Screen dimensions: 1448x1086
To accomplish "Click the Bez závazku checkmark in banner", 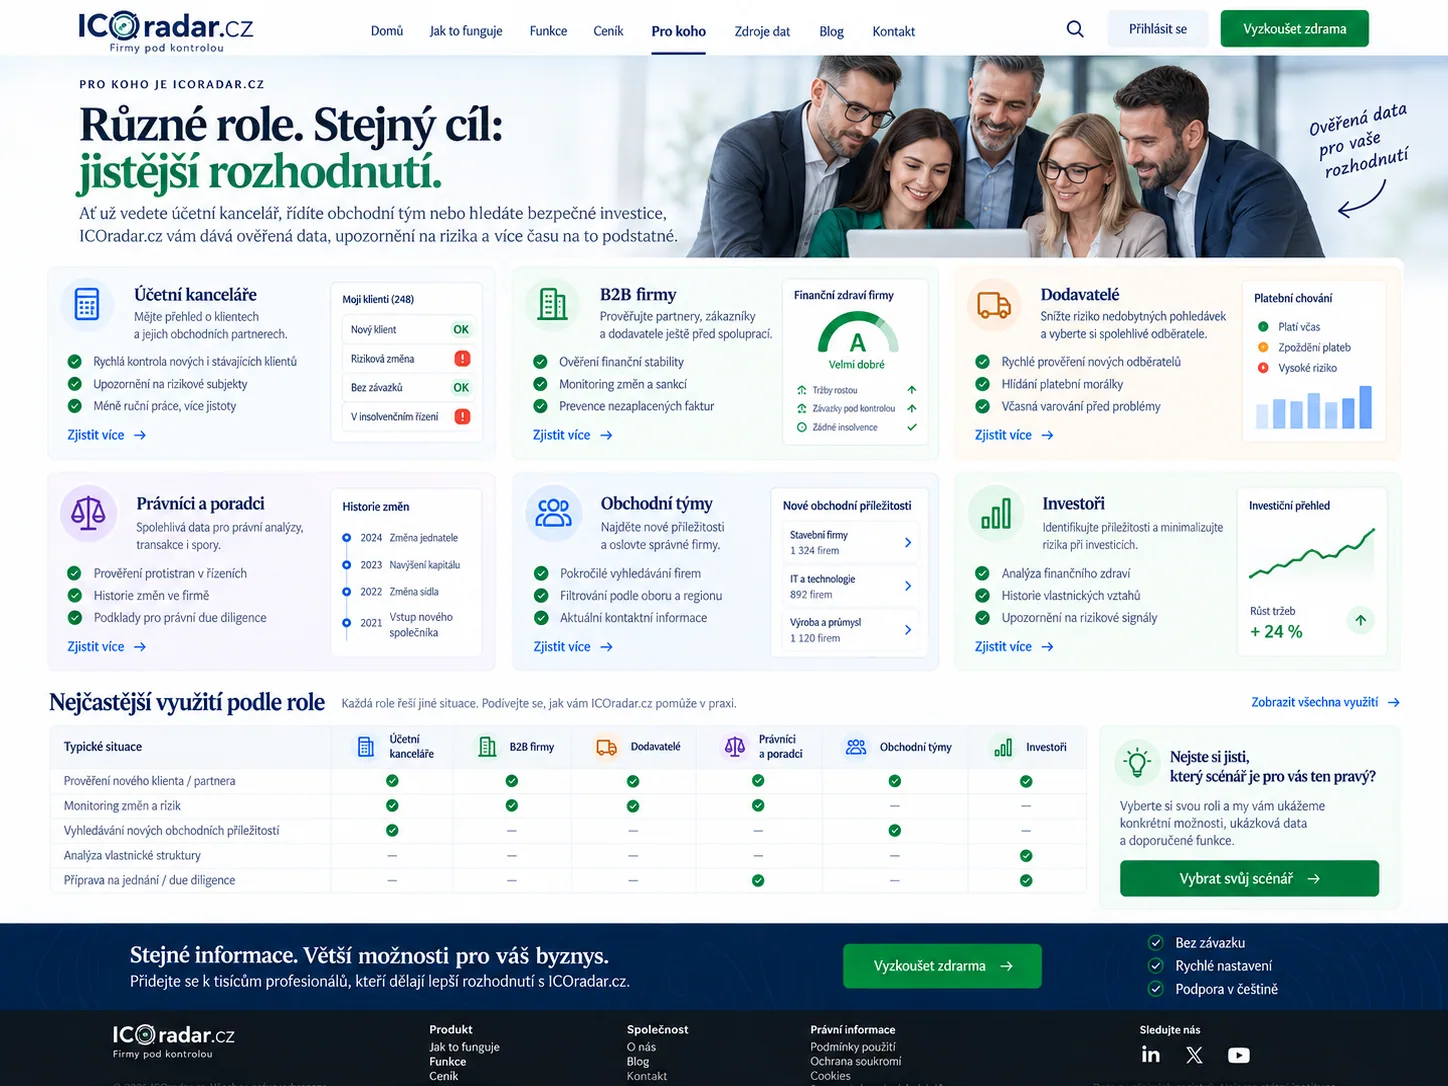I will coord(1156,942).
